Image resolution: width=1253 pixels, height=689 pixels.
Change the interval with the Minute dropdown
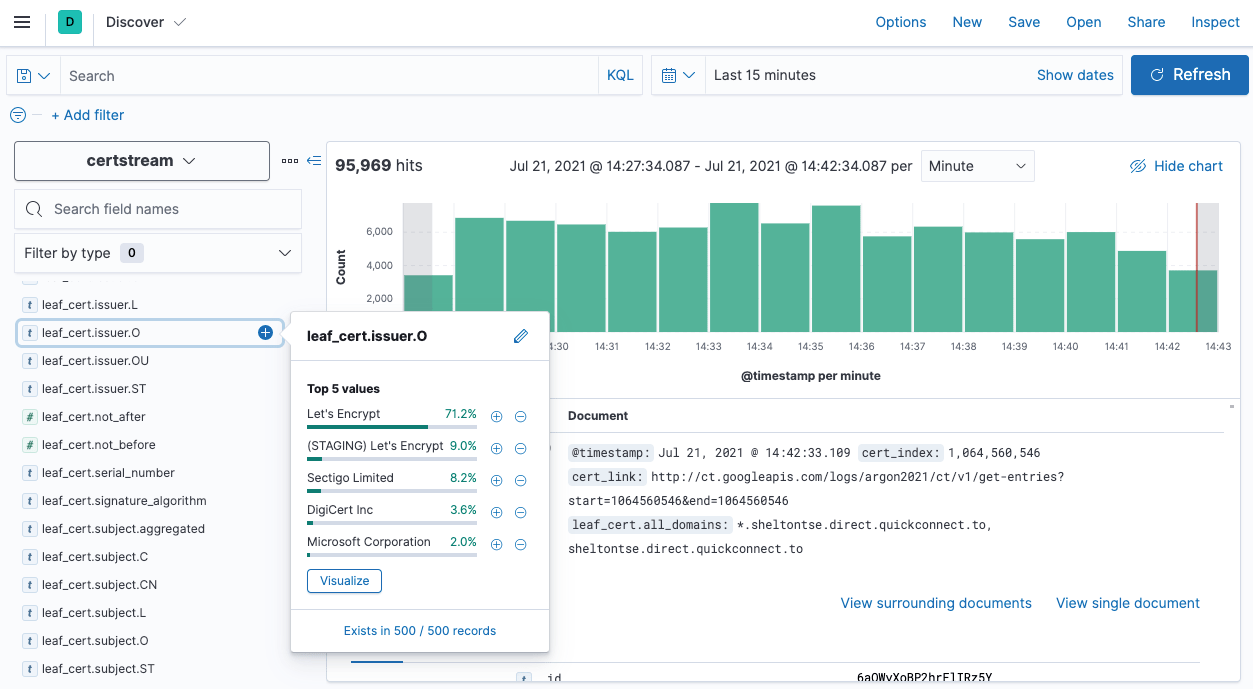coord(977,167)
